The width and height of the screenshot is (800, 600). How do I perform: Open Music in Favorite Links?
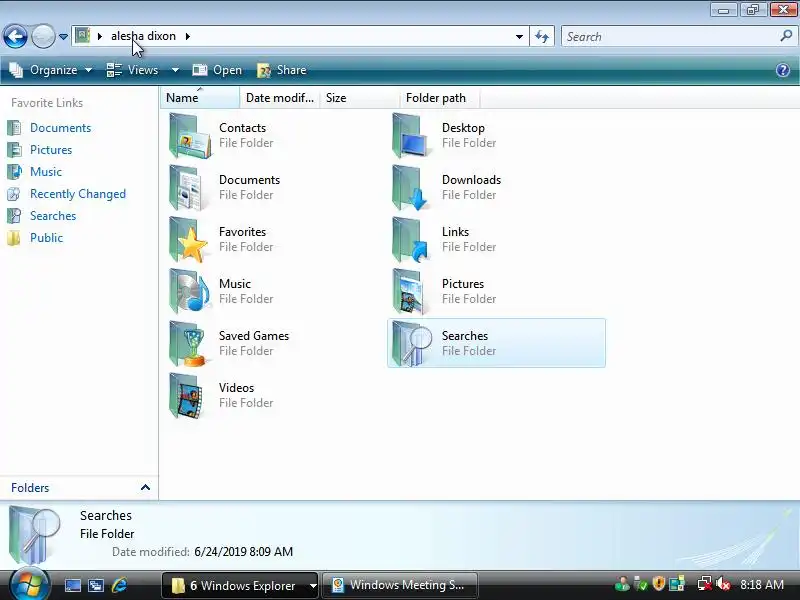point(45,171)
